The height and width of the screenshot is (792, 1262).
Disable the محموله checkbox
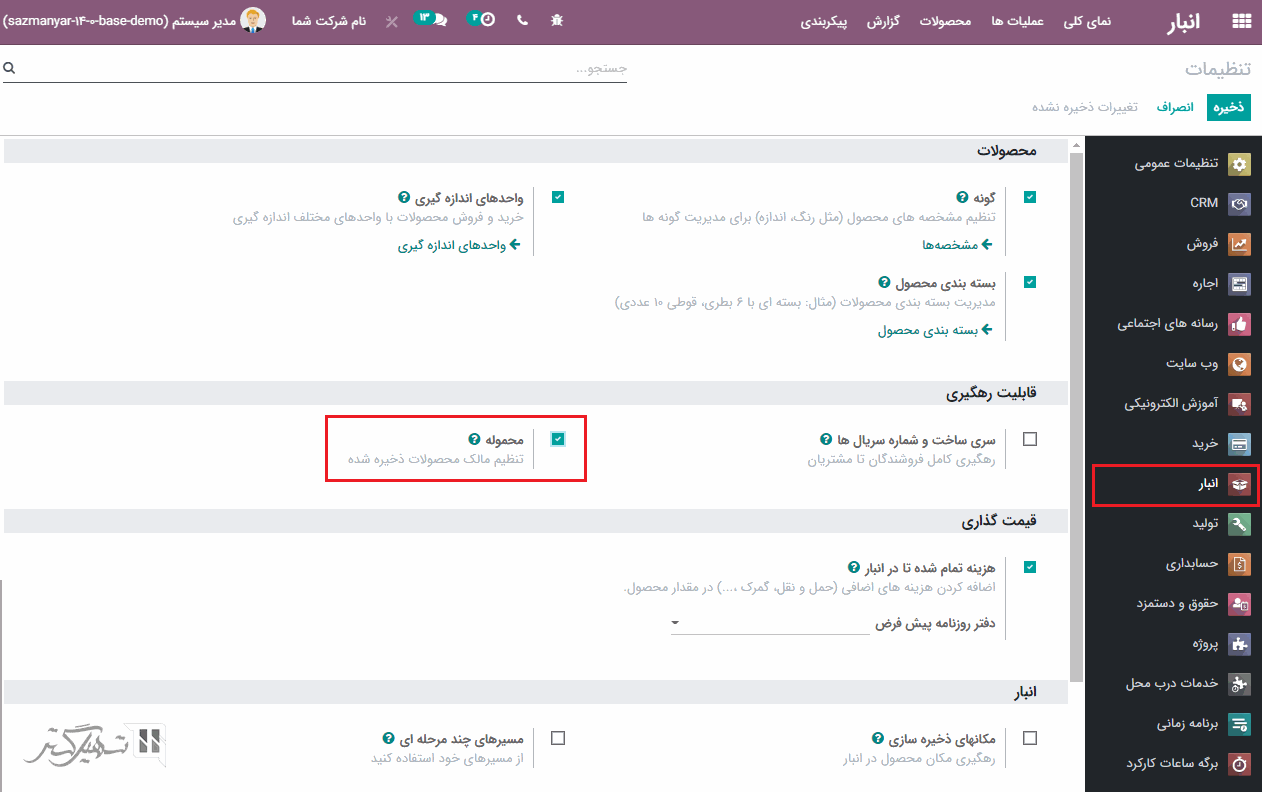click(x=558, y=439)
